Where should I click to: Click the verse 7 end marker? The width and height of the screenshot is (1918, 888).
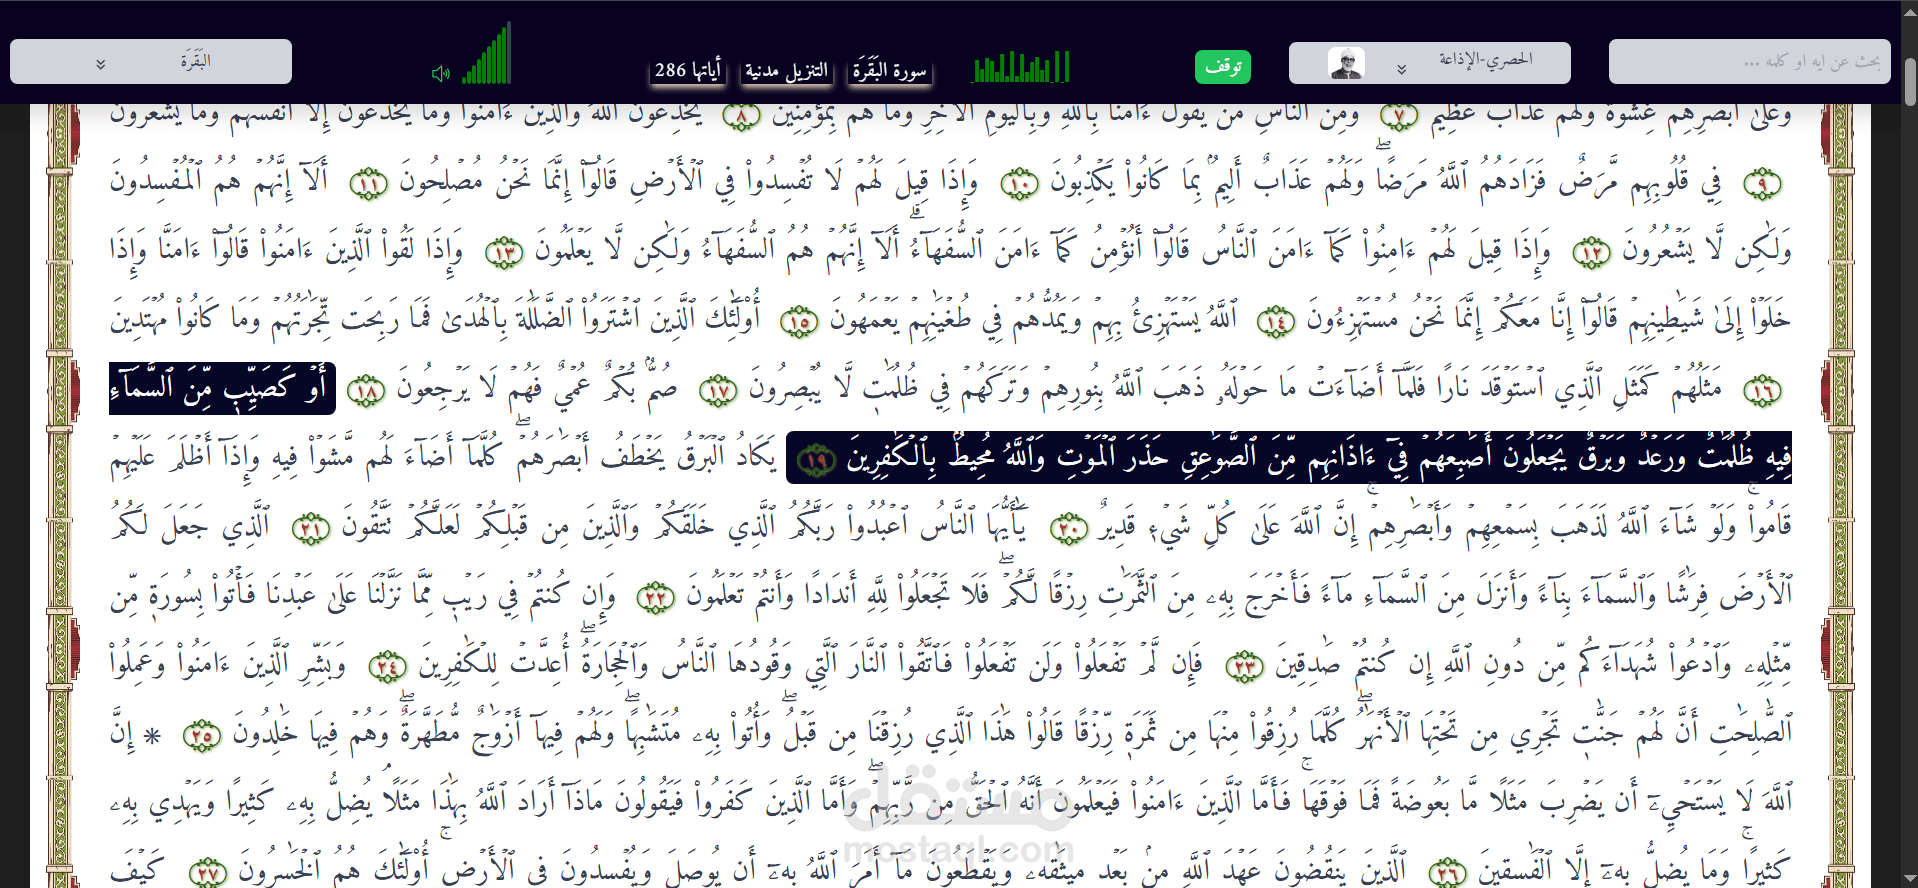(x=1399, y=117)
